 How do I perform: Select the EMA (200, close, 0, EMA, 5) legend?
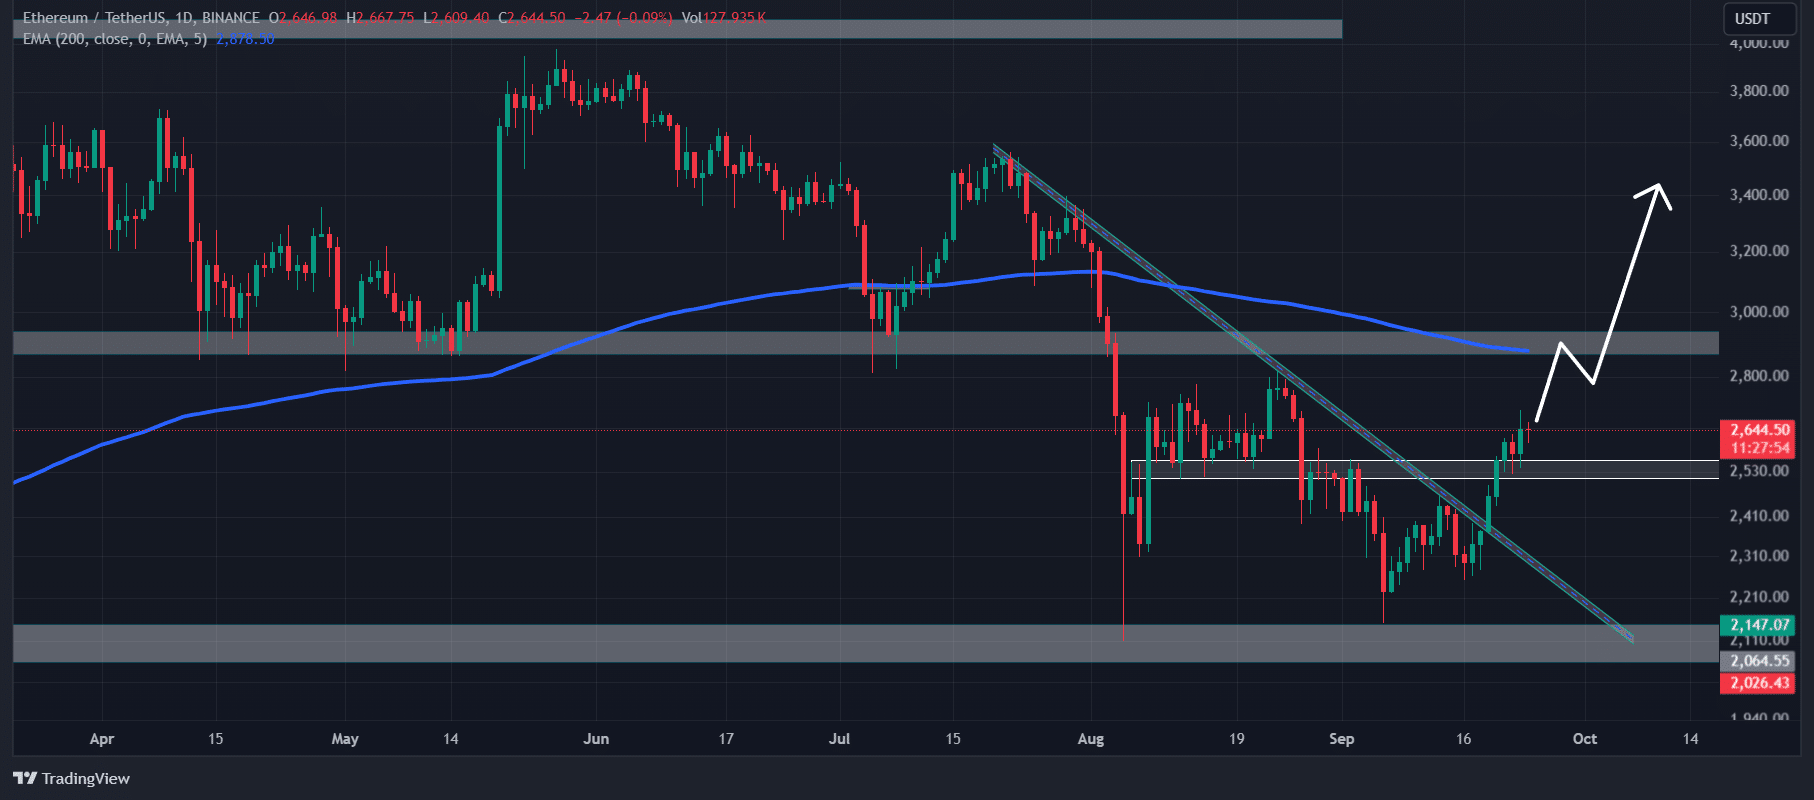pos(115,39)
